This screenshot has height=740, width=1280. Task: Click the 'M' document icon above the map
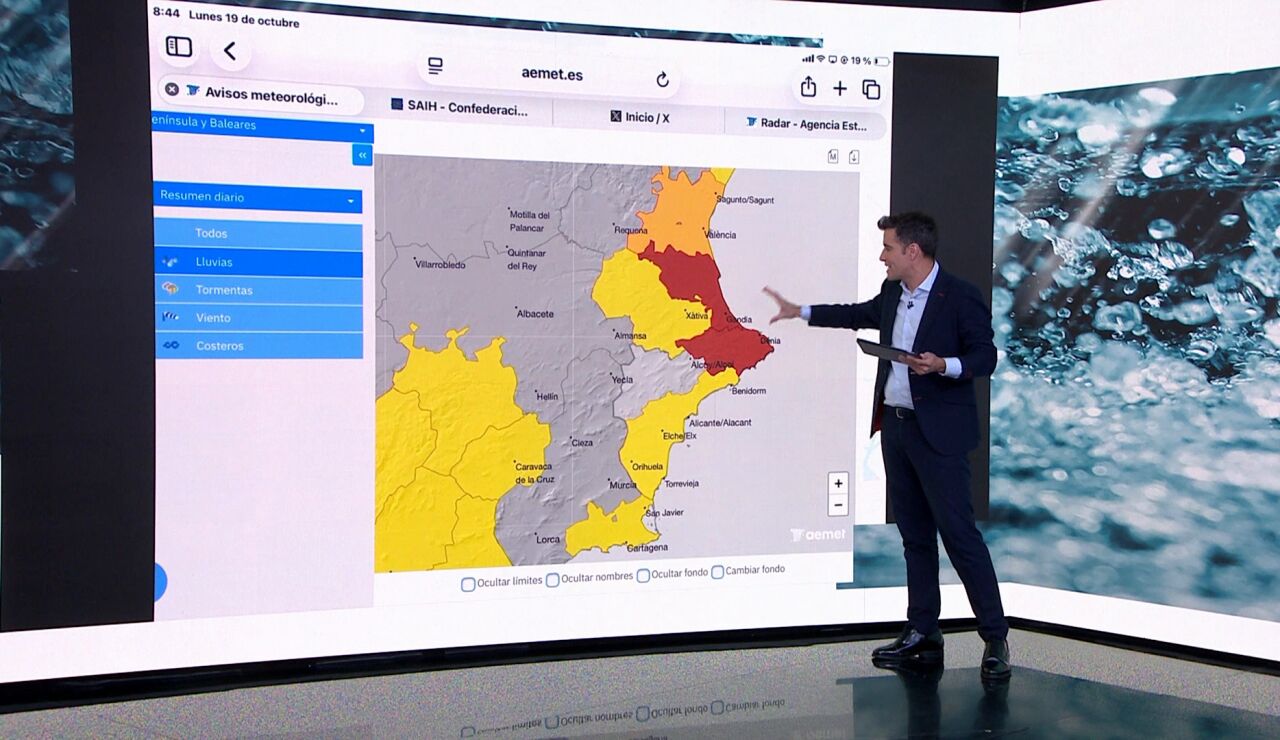coord(833,156)
